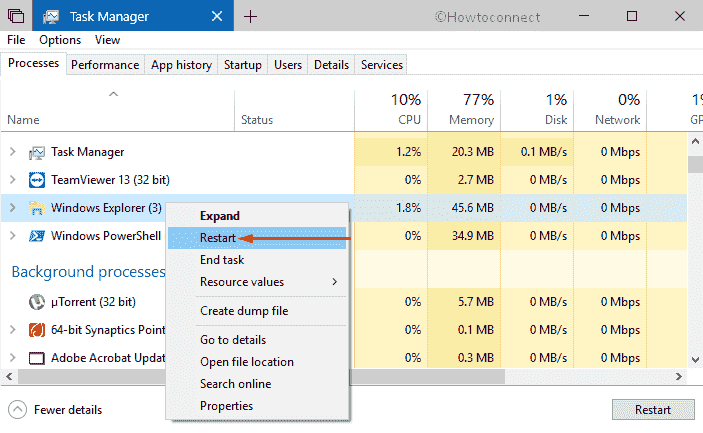Open the Resource values submenu arrow
This screenshot has width=703, height=433.
(x=334, y=281)
